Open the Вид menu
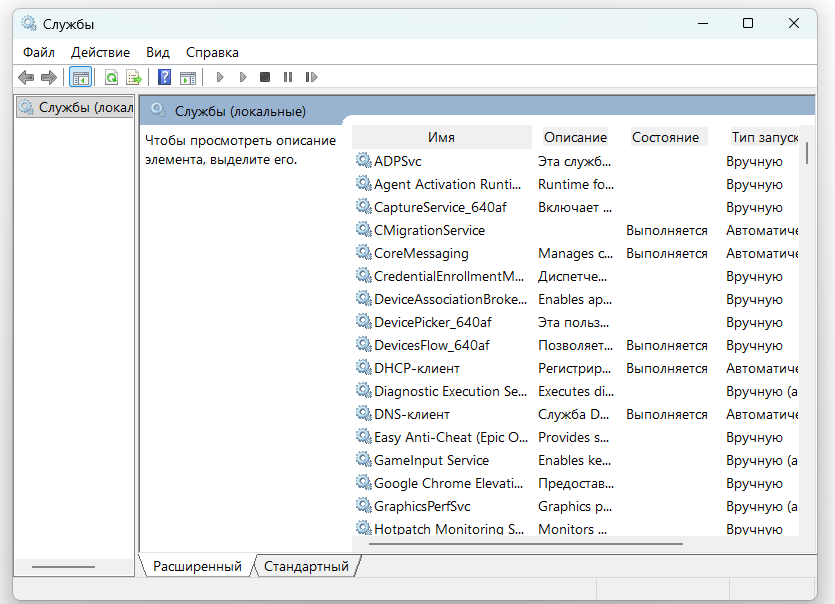This screenshot has width=835, height=604. tap(158, 53)
